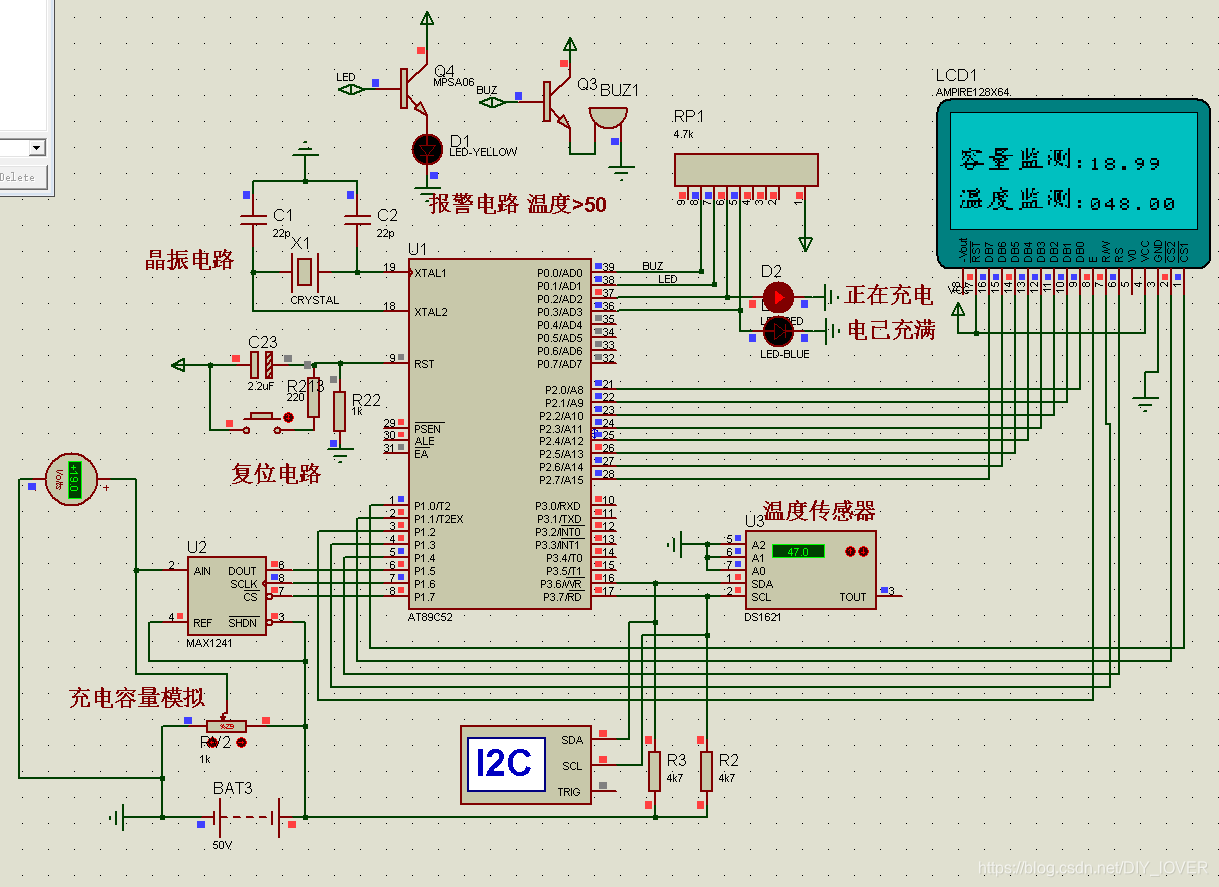Click the TRIG pin of the I2C debugger
Screen dimensions: 1219x887
[570, 792]
